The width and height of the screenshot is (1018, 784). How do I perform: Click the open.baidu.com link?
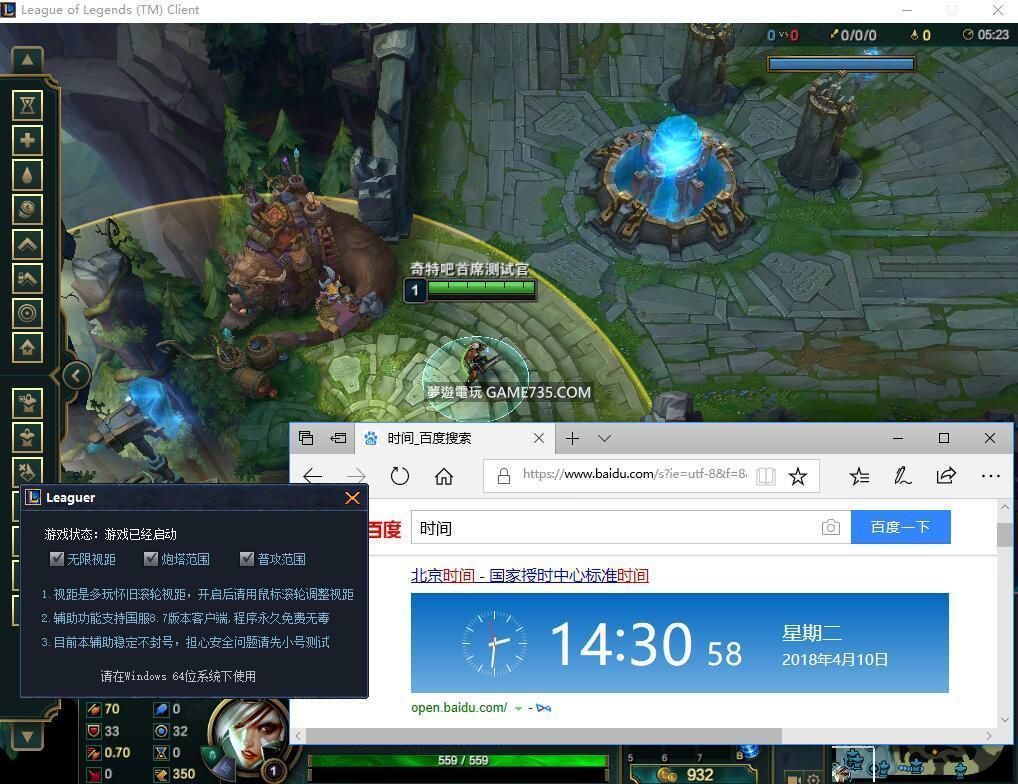coord(459,707)
